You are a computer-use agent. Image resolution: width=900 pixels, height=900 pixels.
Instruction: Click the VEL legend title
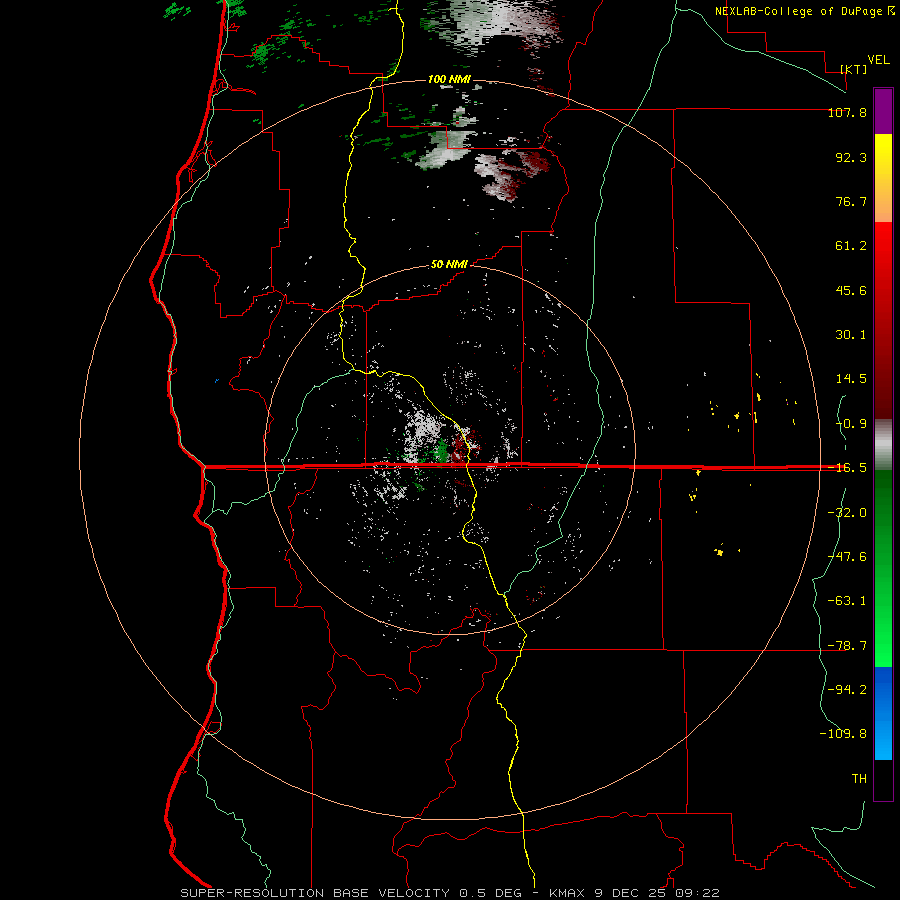(x=878, y=60)
